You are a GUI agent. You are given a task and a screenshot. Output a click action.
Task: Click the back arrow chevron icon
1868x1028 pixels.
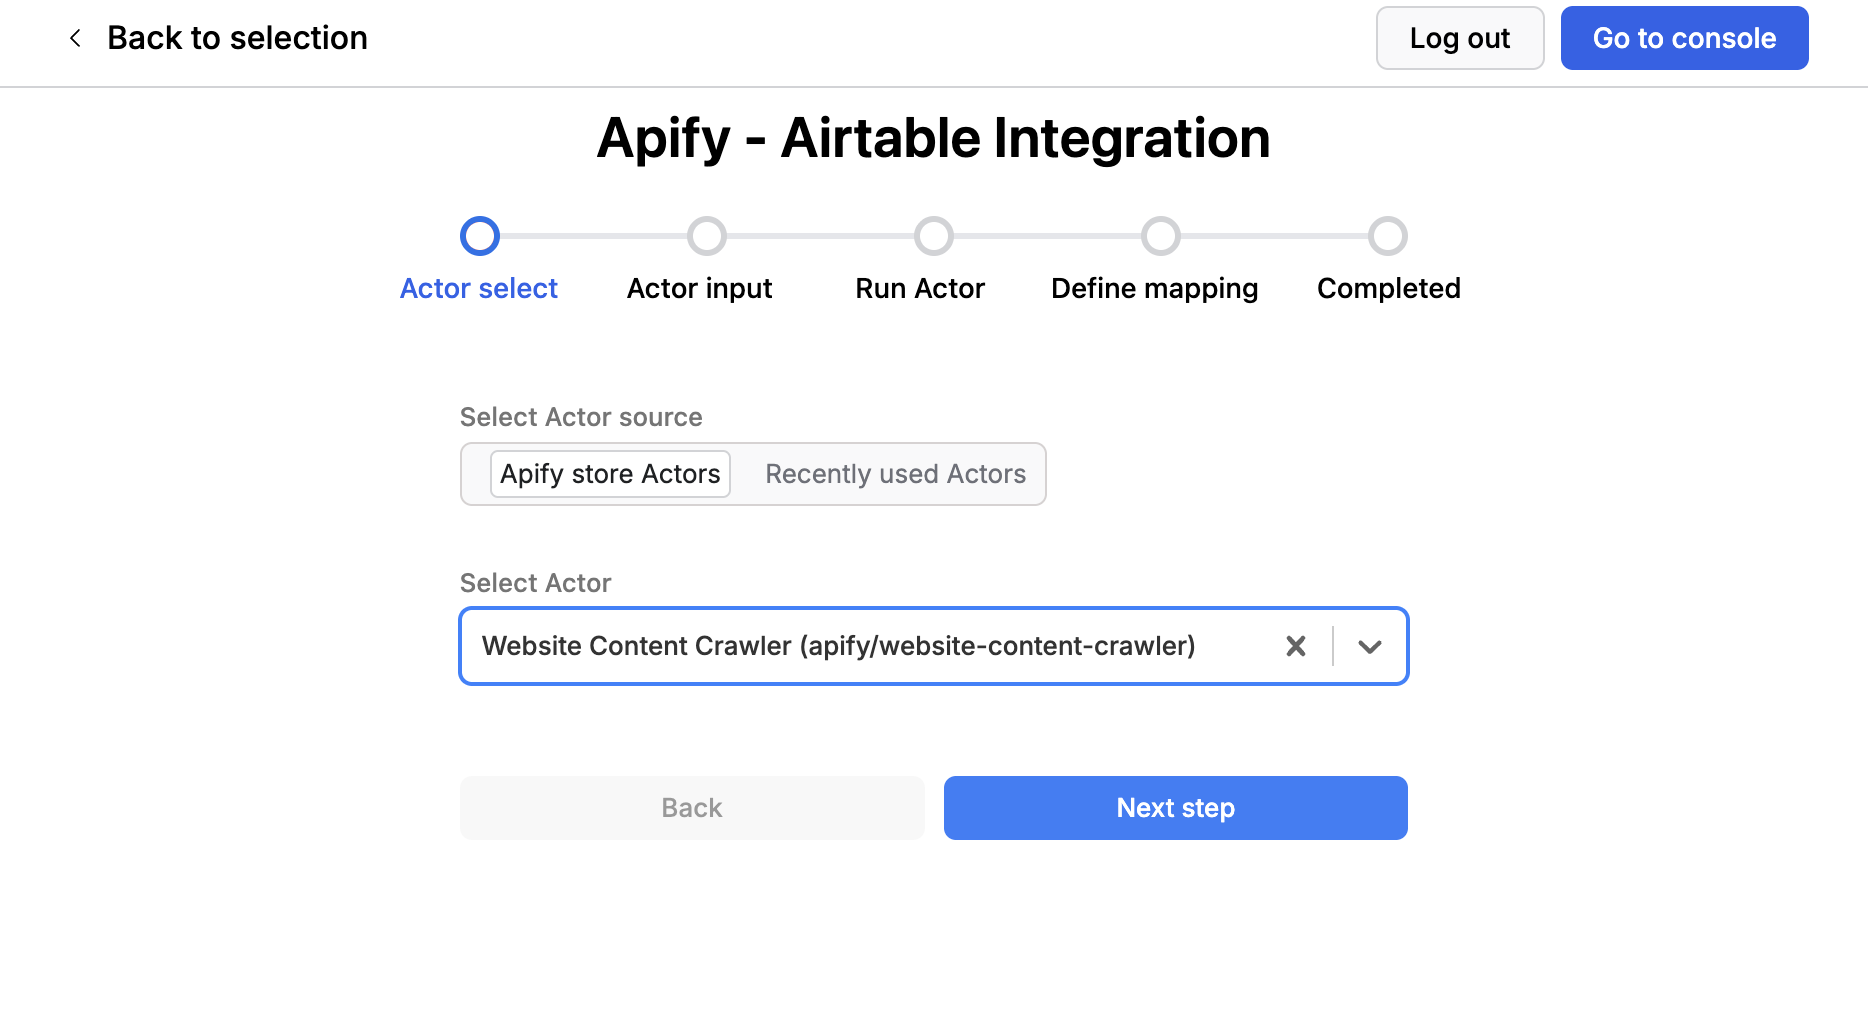(75, 38)
